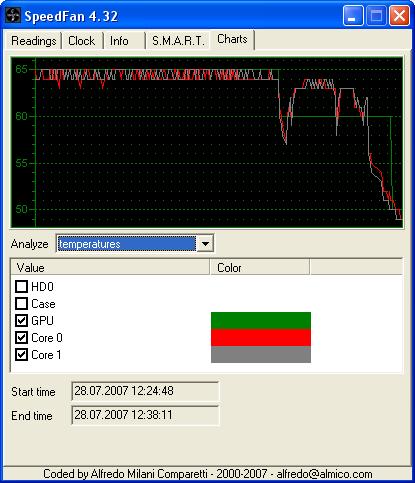415x483 pixels.
Task: Maximize the SpeedFan window
Action: coord(376,15)
